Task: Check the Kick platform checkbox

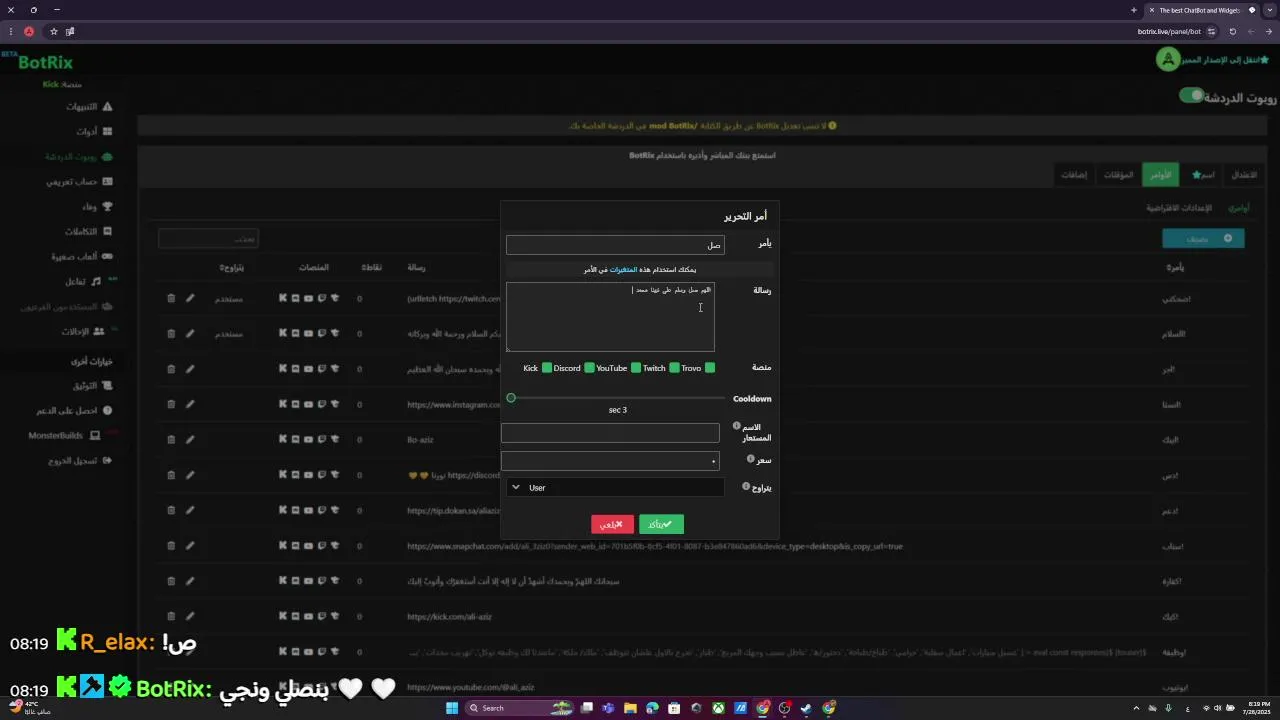Action: pyautogui.click(x=547, y=368)
